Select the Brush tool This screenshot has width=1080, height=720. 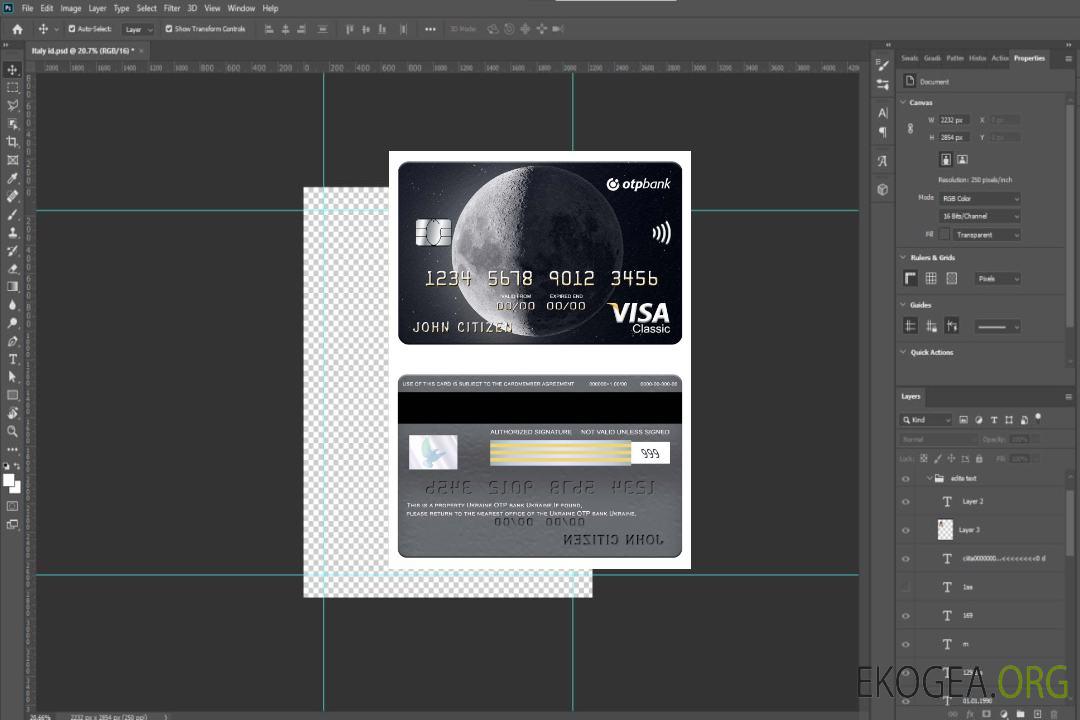pos(12,214)
